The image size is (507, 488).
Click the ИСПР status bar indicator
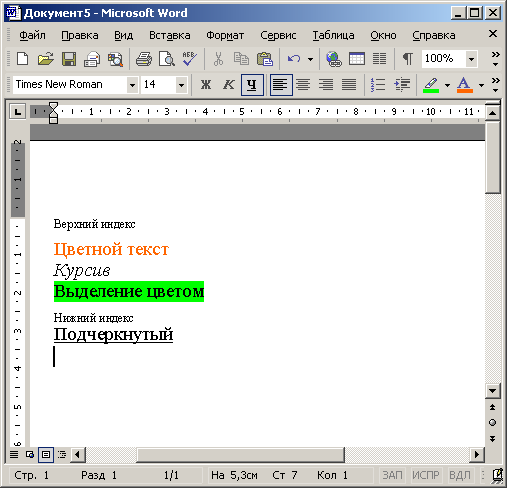(426, 475)
